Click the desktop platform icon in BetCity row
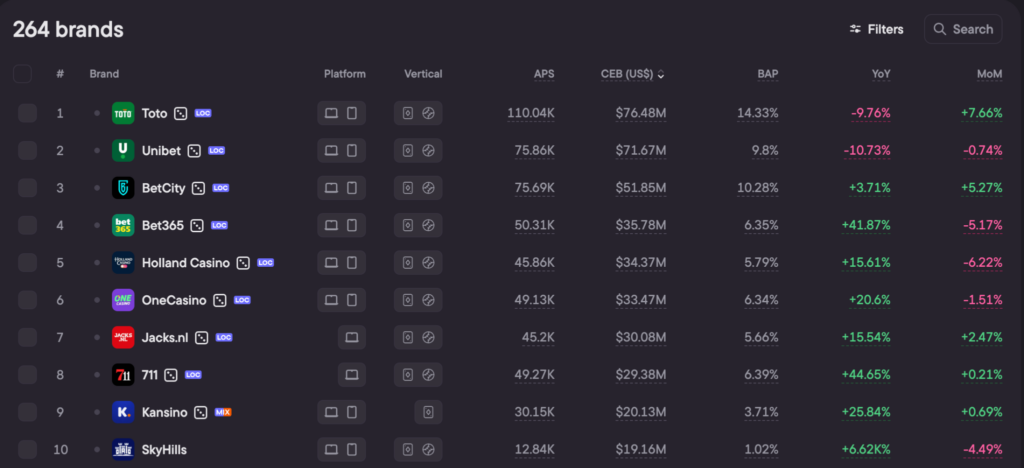The image size is (1024, 468). click(331, 188)
